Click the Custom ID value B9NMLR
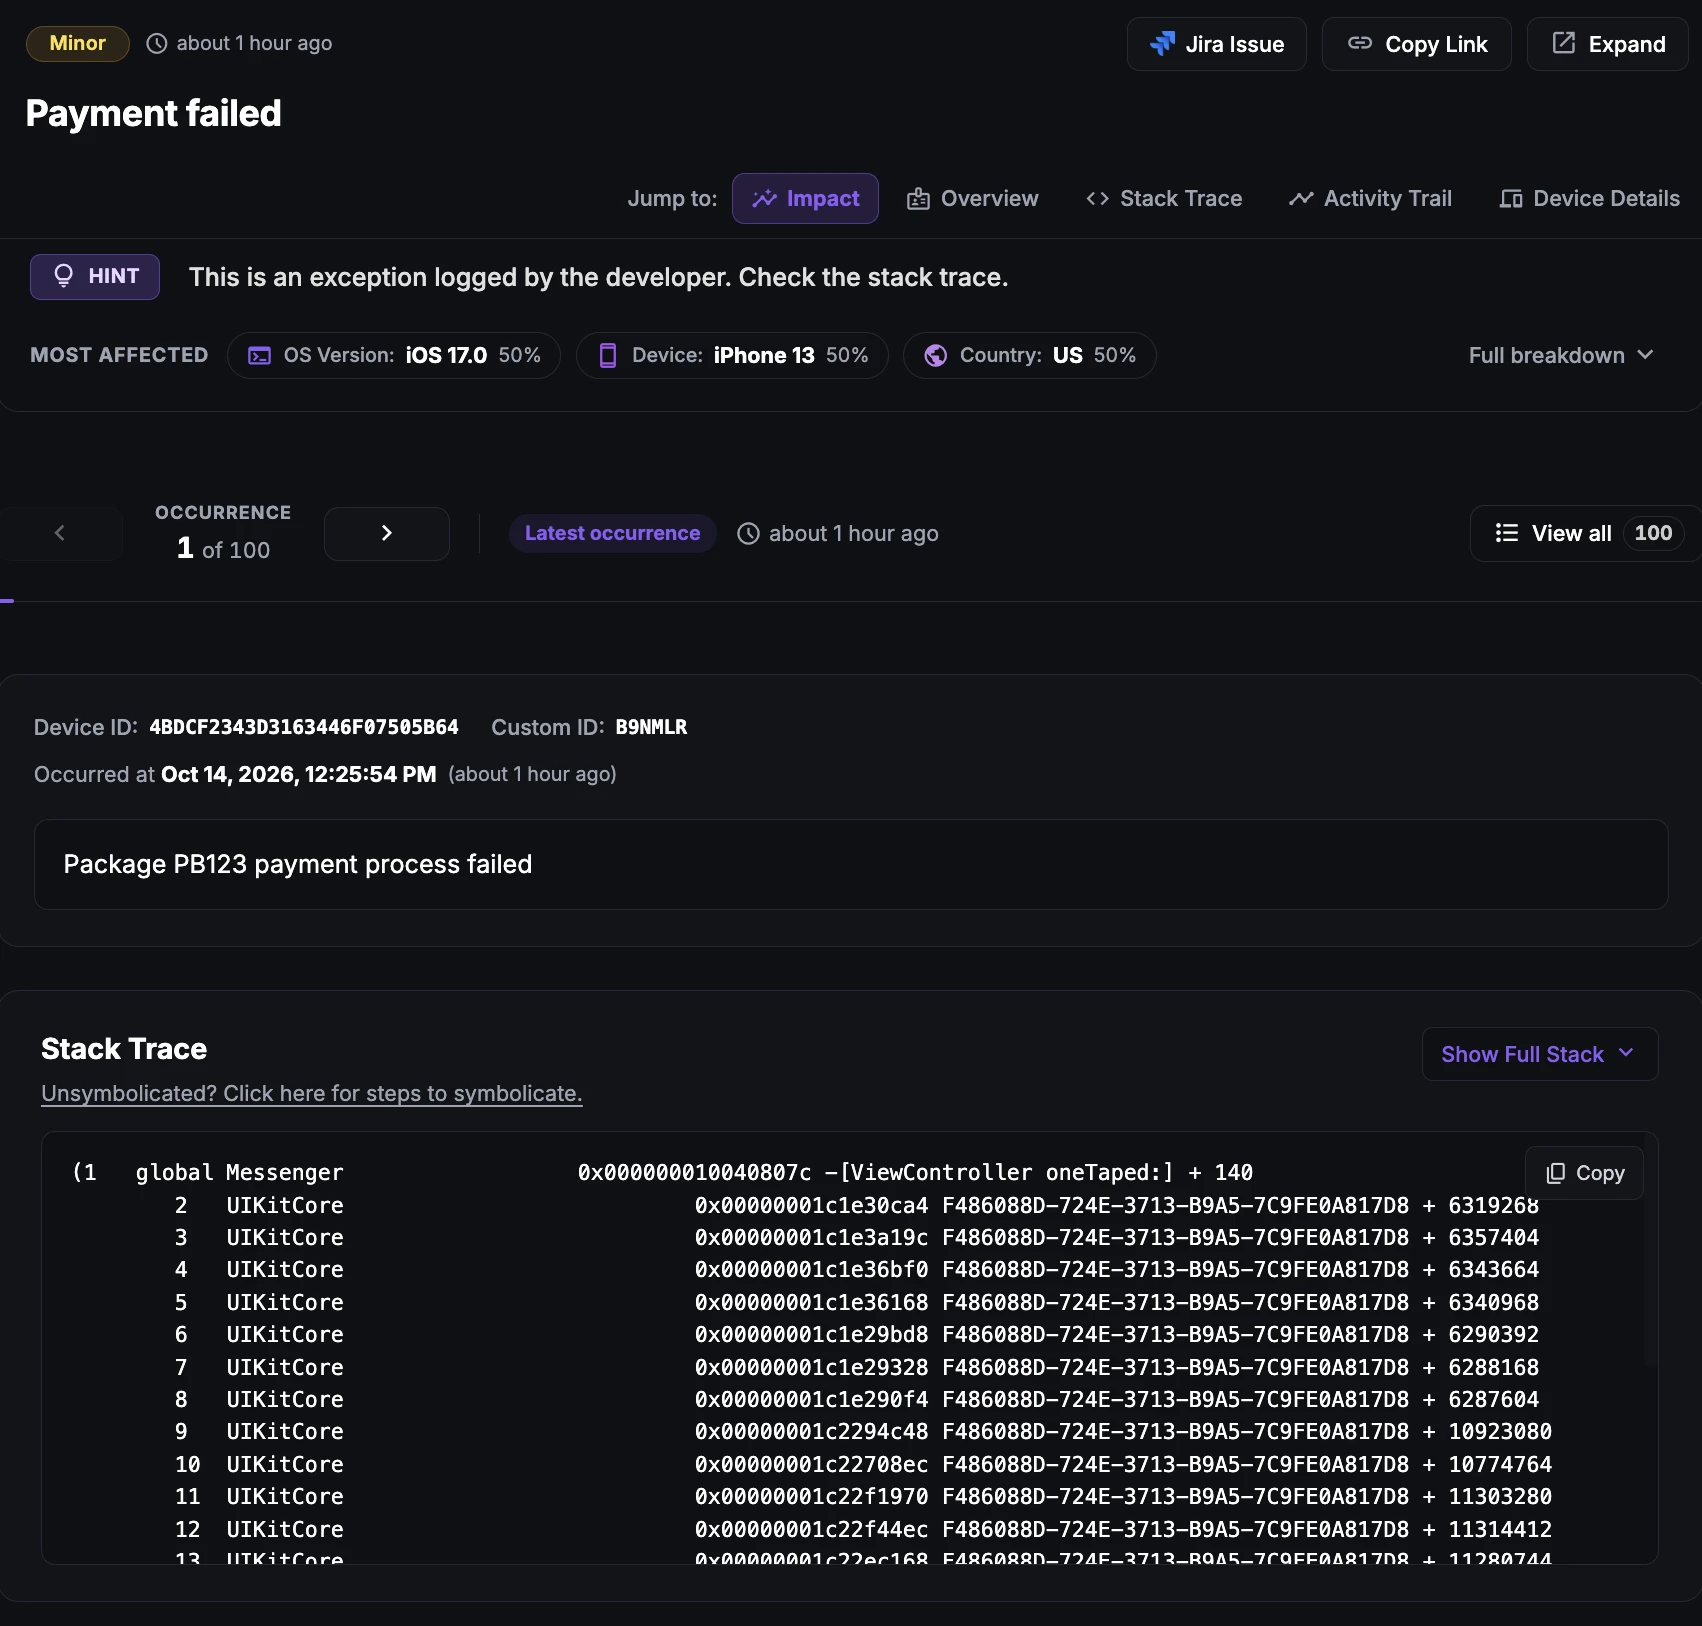The image size is (1702, 1626). pyautogui.click(x=651, y=727)
